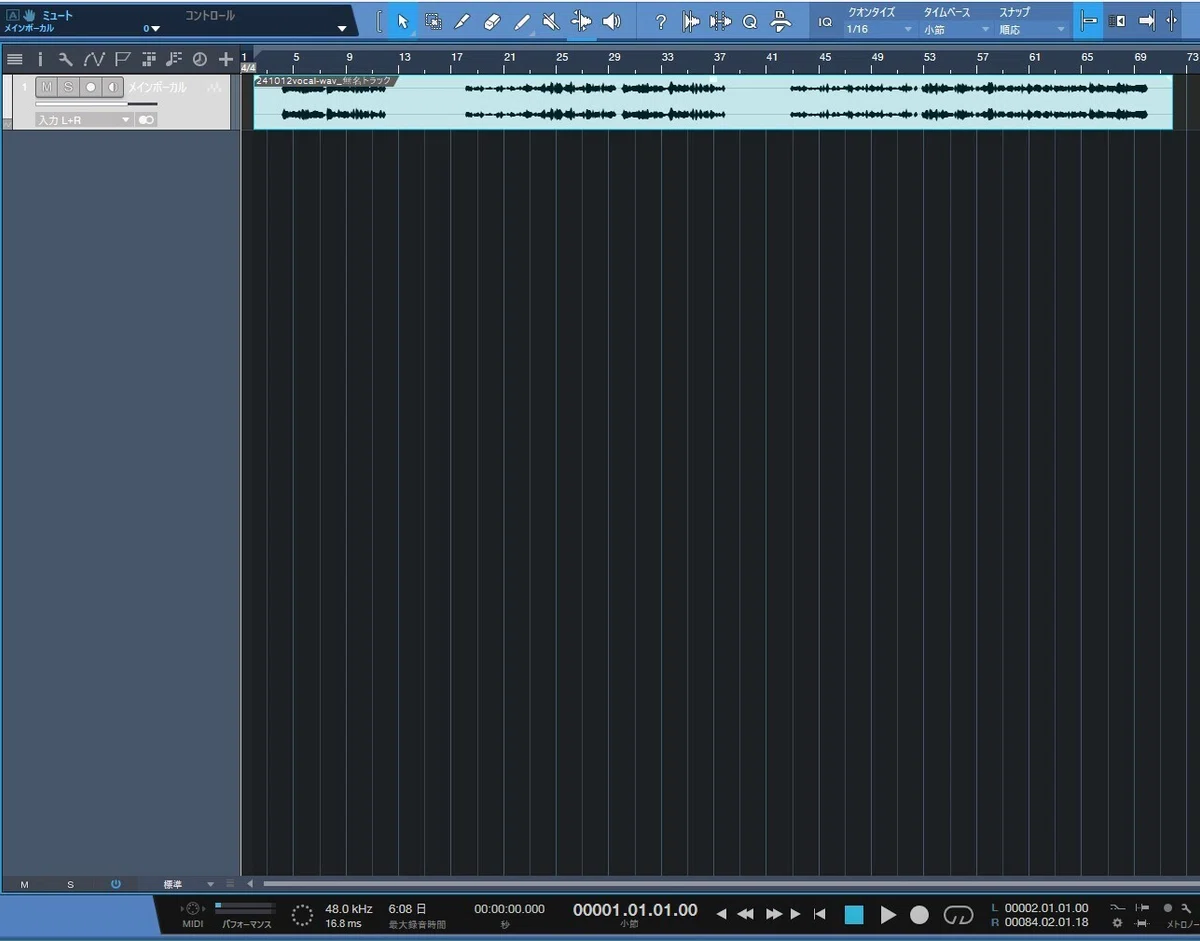1200x941 pixels.
Task: Open クオンタイズ 1/16 dropdown
Action: pos(880,29)
